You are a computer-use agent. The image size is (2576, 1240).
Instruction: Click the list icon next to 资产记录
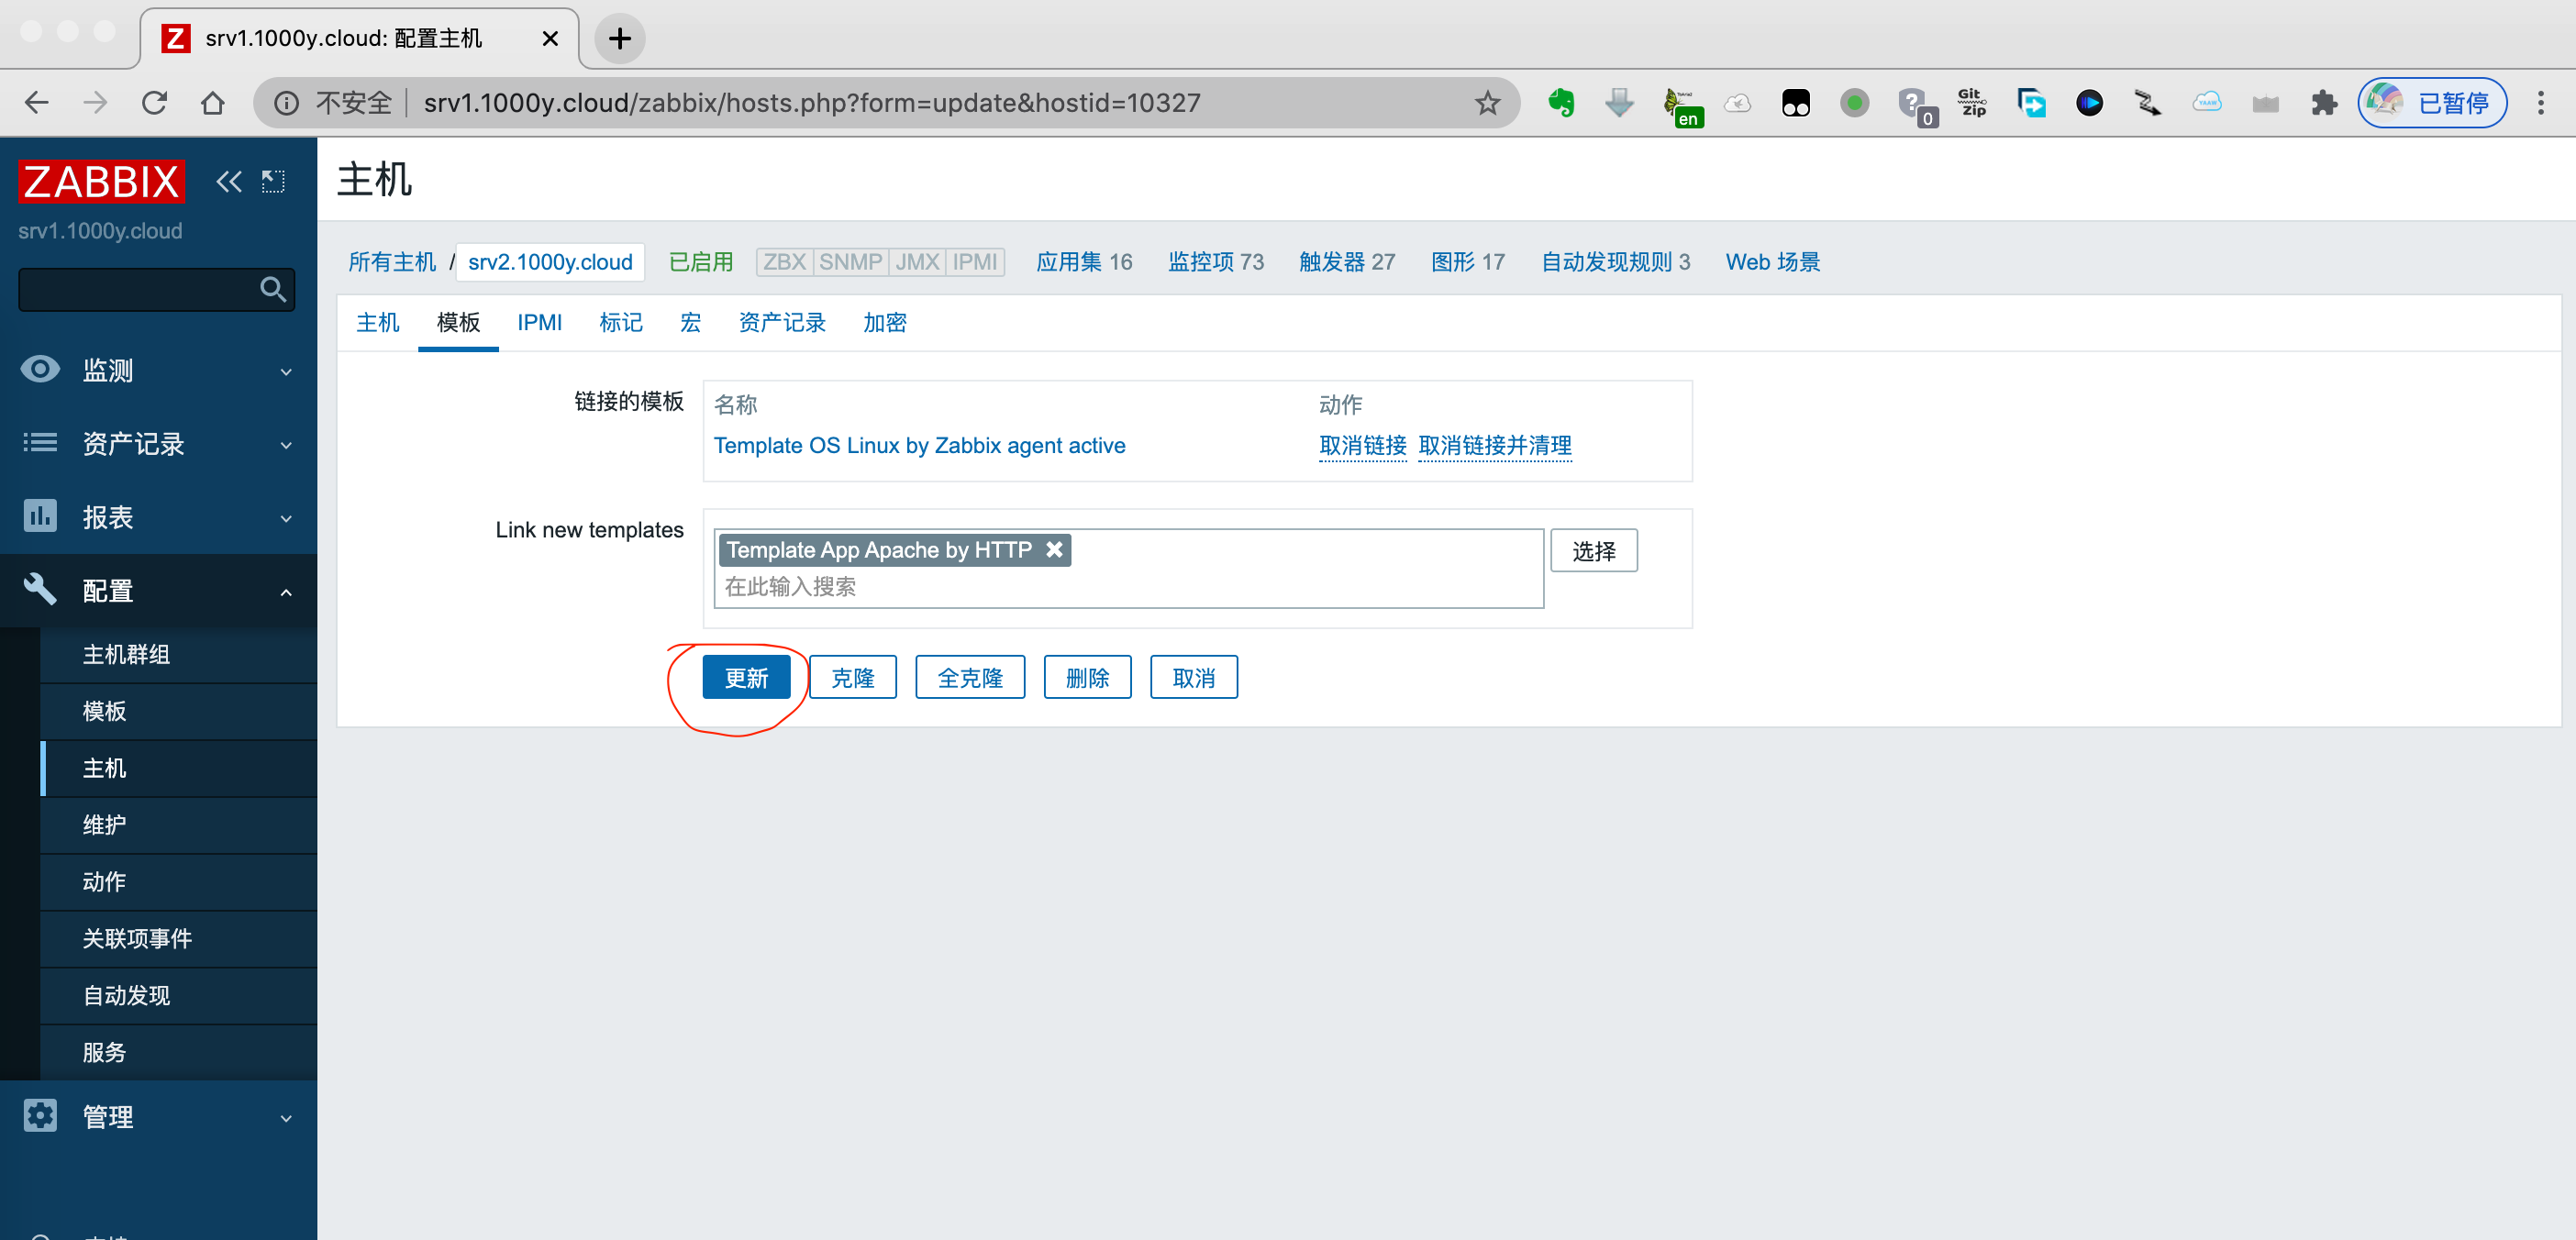40,443
